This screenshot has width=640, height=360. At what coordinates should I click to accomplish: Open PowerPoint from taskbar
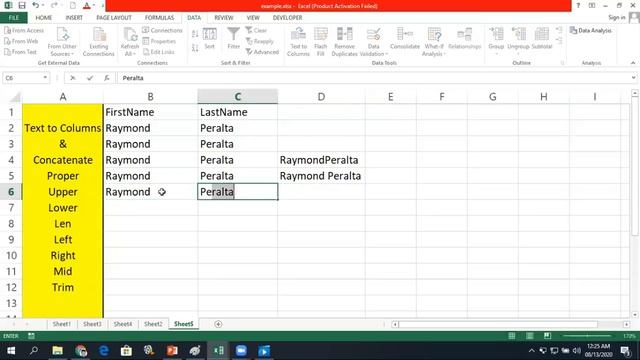click(x=172, y=351)
